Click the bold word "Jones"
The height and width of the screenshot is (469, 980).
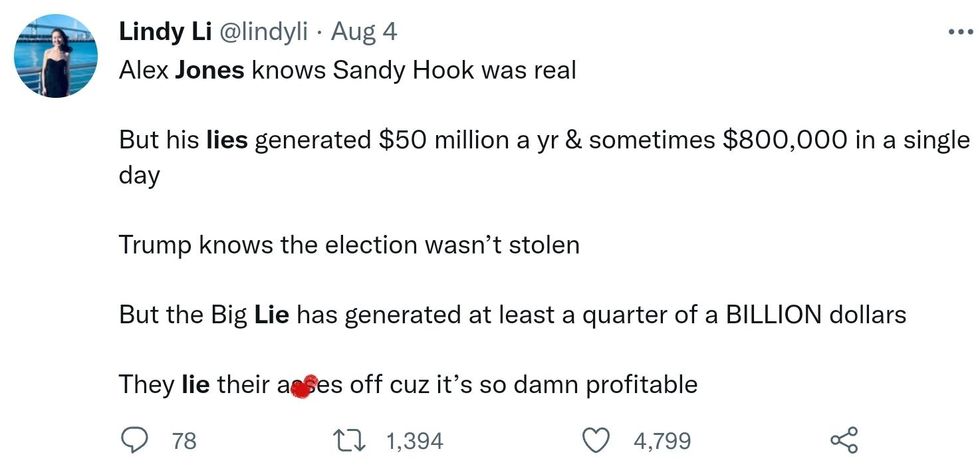(208, 72)
